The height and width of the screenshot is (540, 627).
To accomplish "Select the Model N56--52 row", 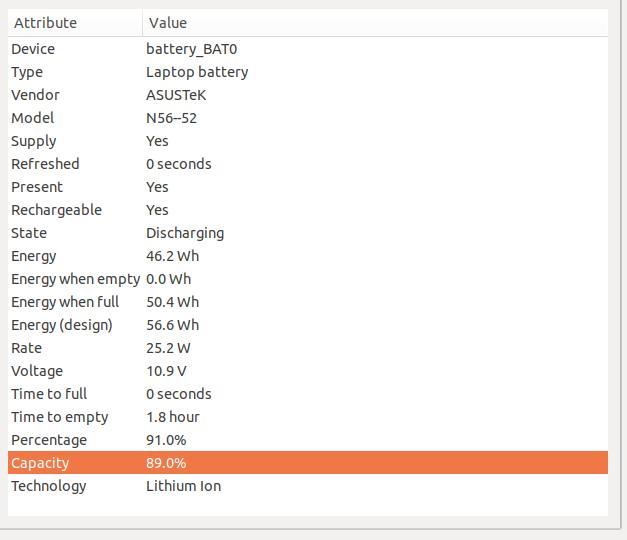I will [308, 118].
